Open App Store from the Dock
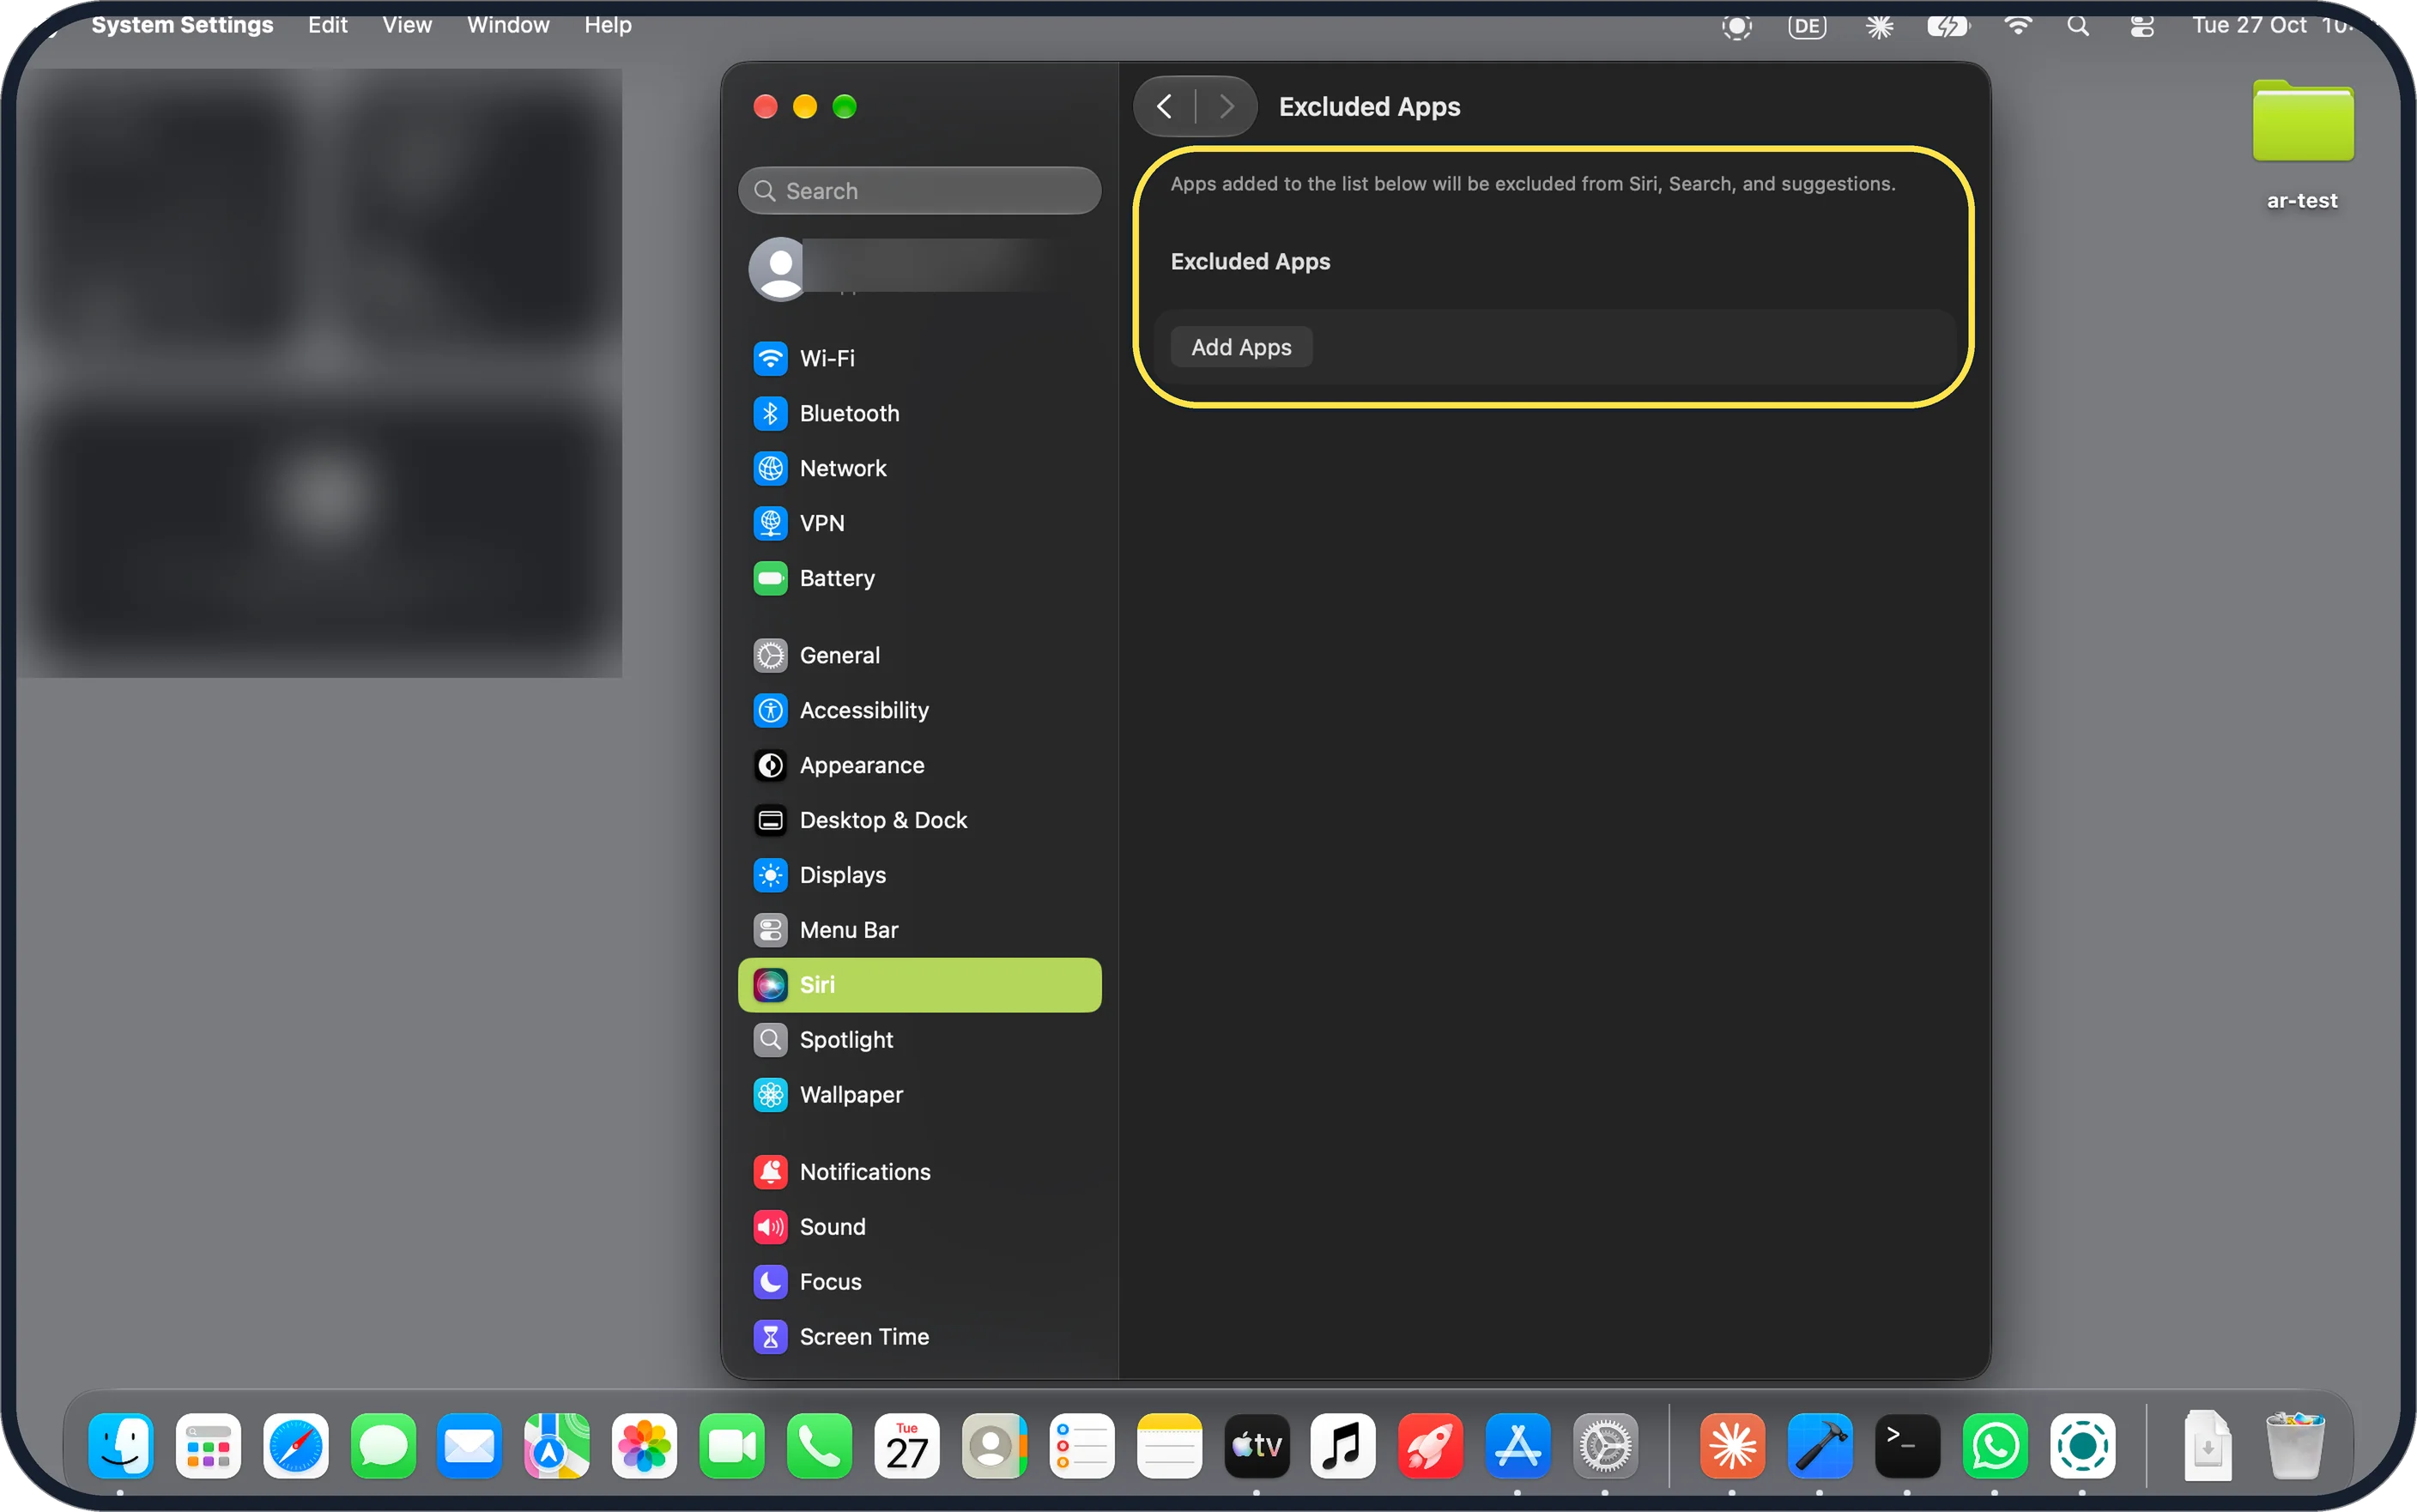This screenshot has width=2417, height=1512. pos(1518,1445)
